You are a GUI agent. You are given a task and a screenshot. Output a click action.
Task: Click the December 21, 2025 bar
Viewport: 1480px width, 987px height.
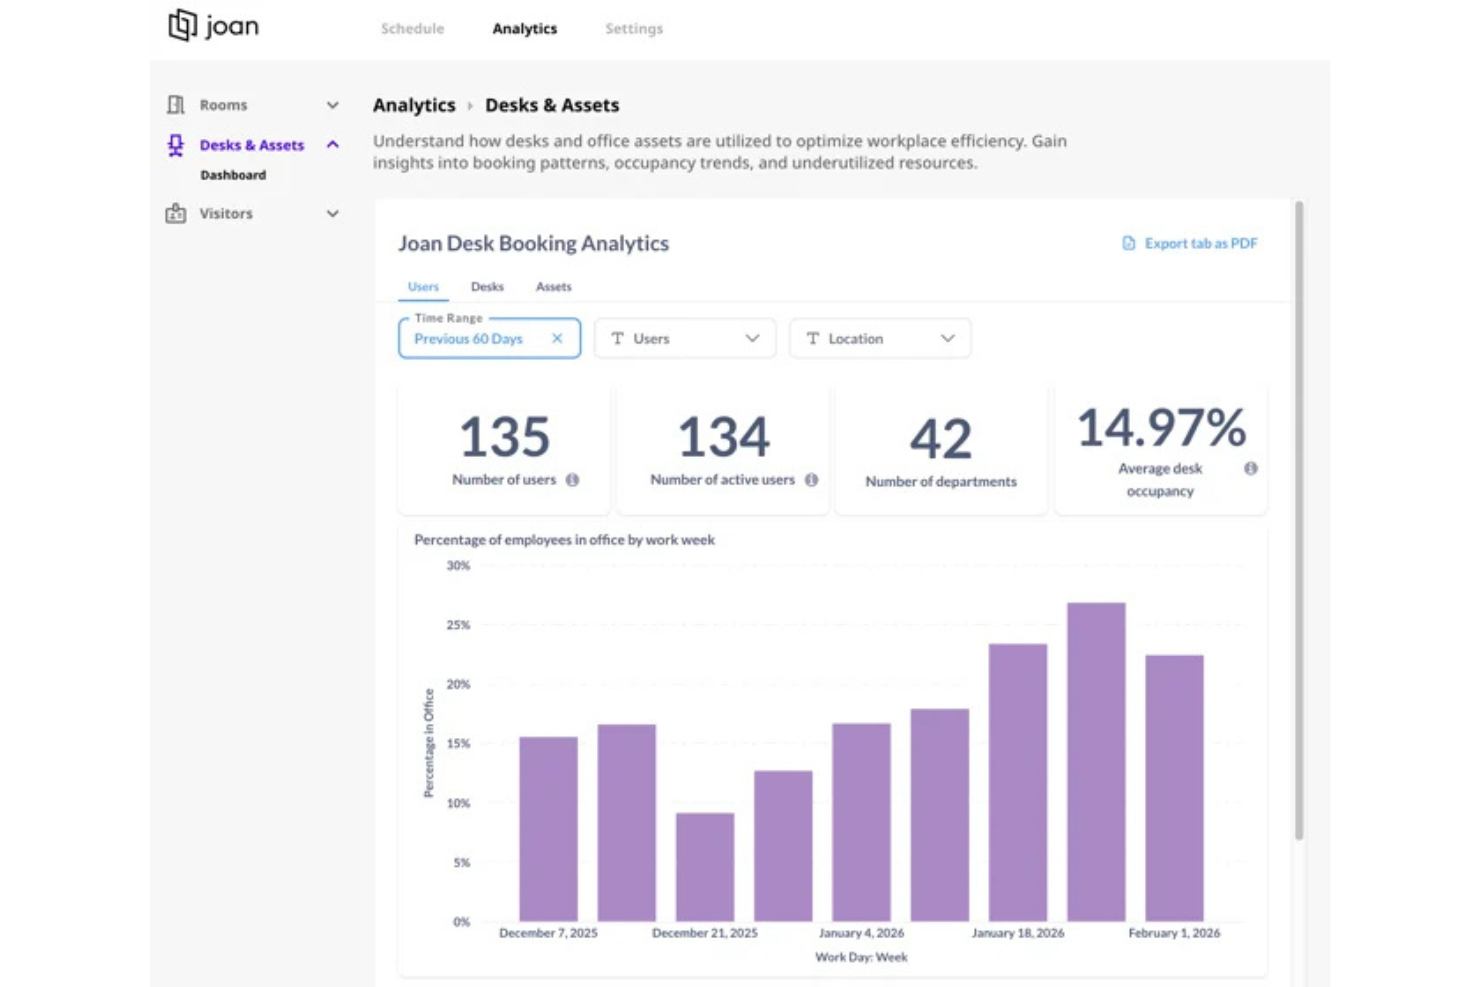click(705, 867)
